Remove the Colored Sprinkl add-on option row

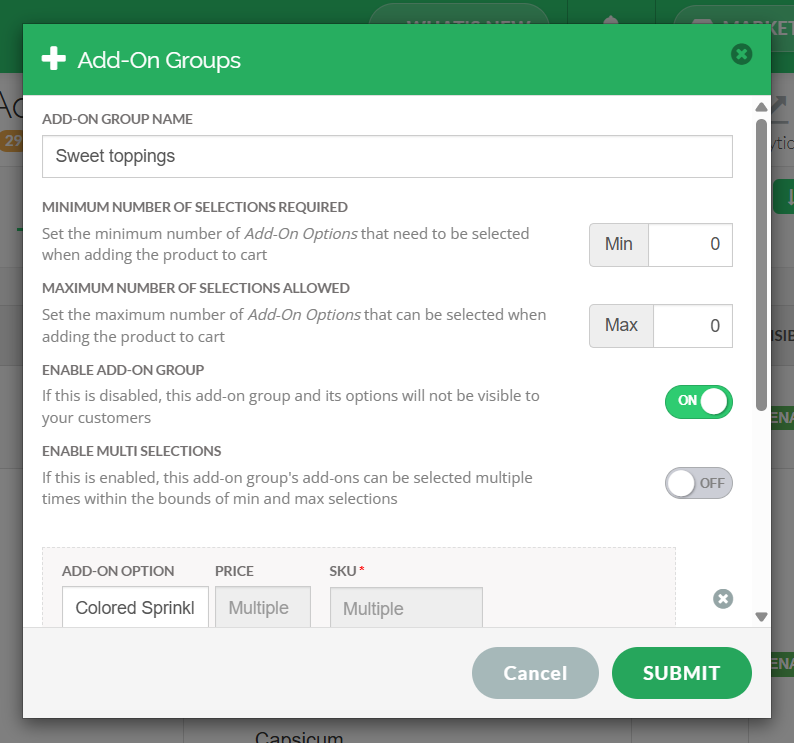pyautogui.click(x=723, y=599)
